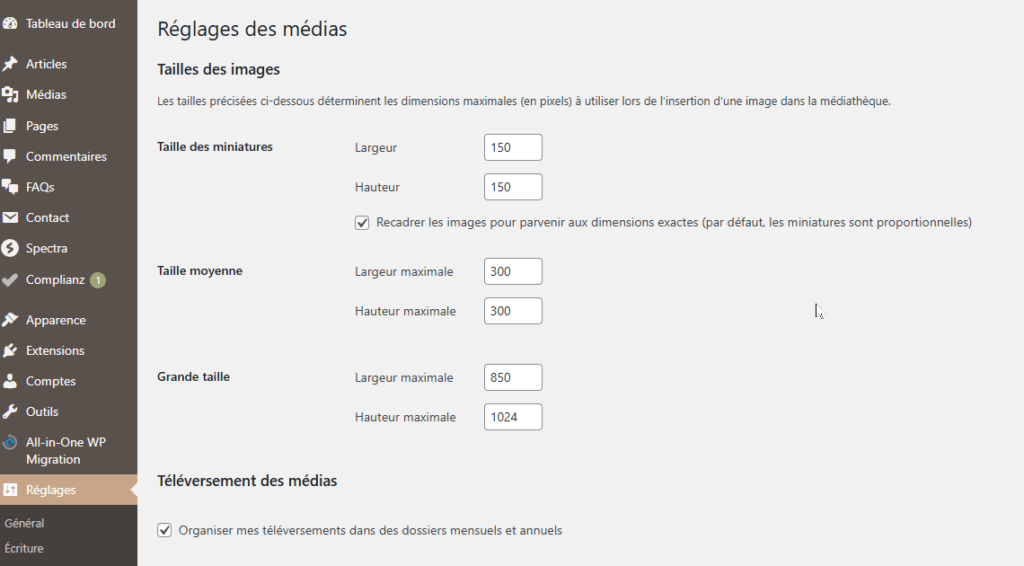Click the Réglages des médias heading
This screenshot has width=1024, height=566.
252,29
